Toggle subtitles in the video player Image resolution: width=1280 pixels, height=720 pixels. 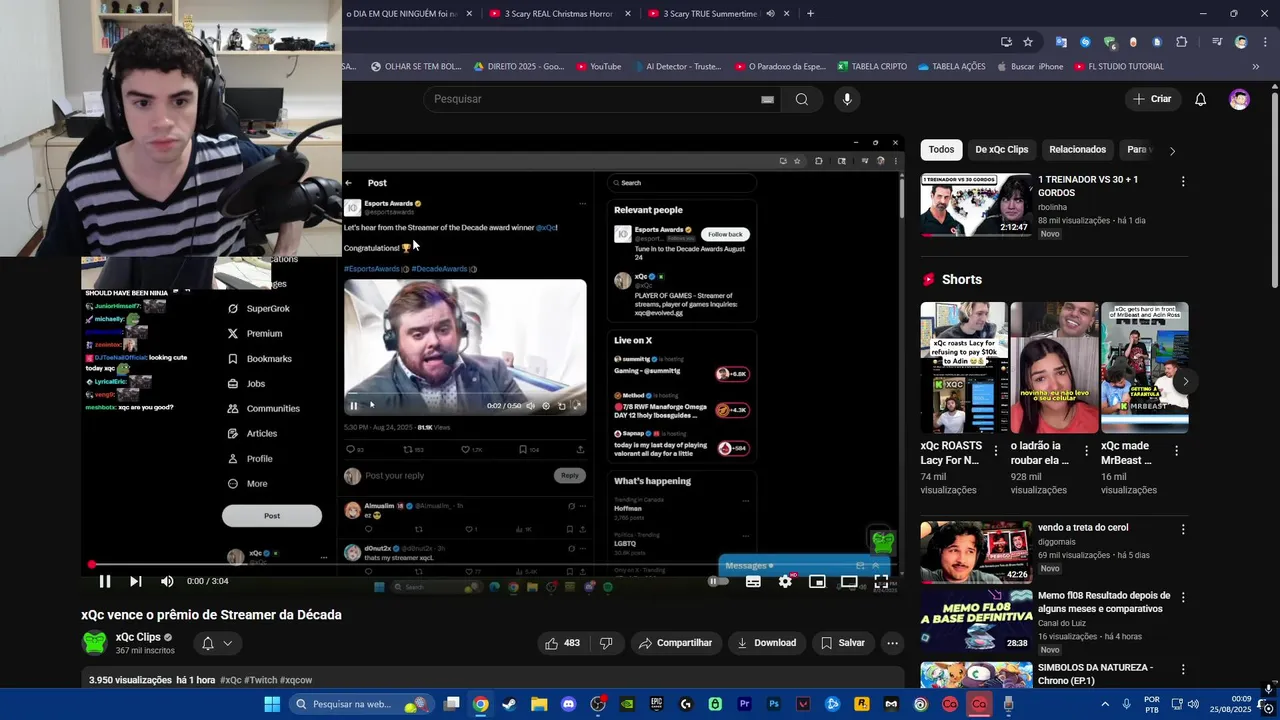[753, 581]
